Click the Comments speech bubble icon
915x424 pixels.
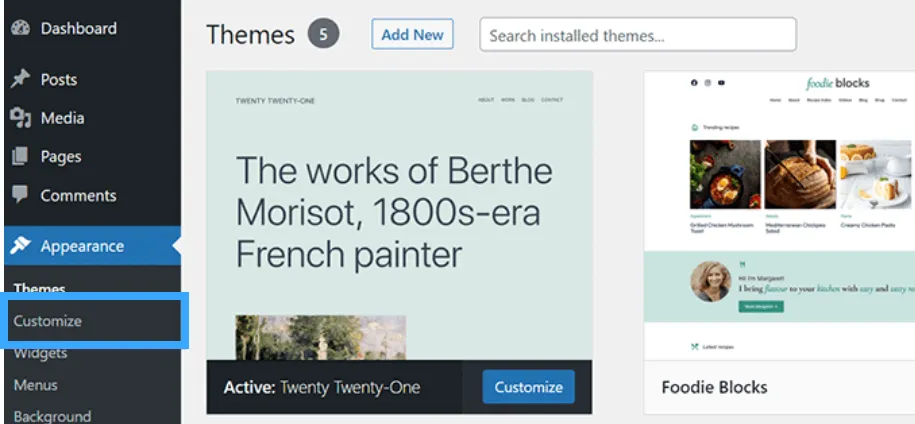point(20,195)
